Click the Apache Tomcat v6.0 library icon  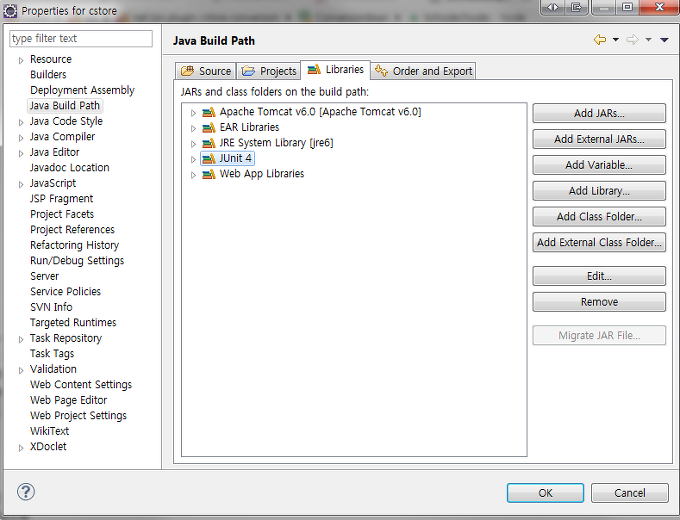click(209, 112)
